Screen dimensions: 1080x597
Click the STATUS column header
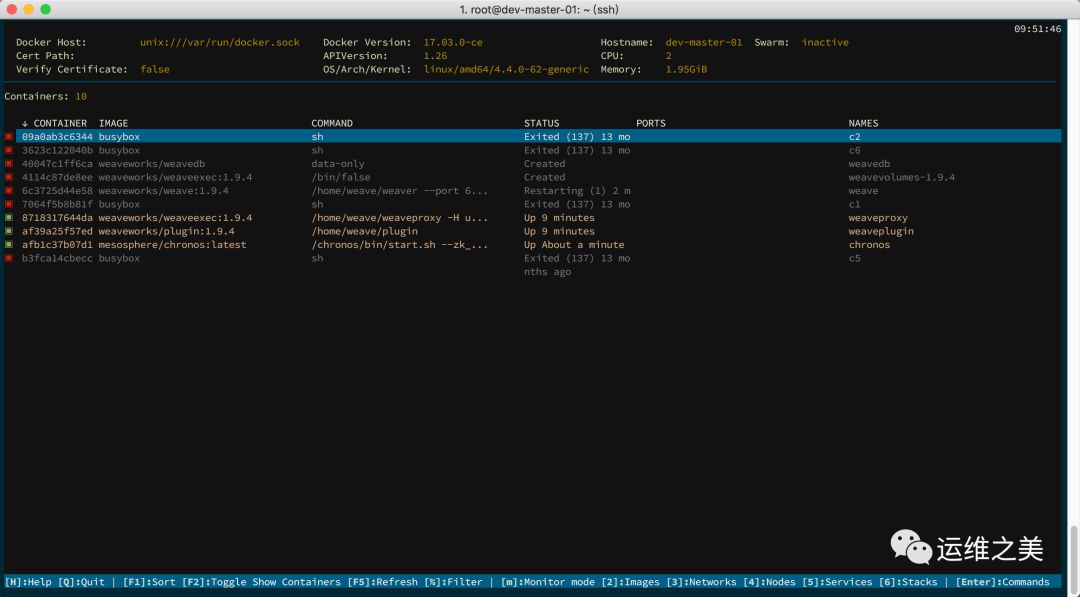pos(541,123)
